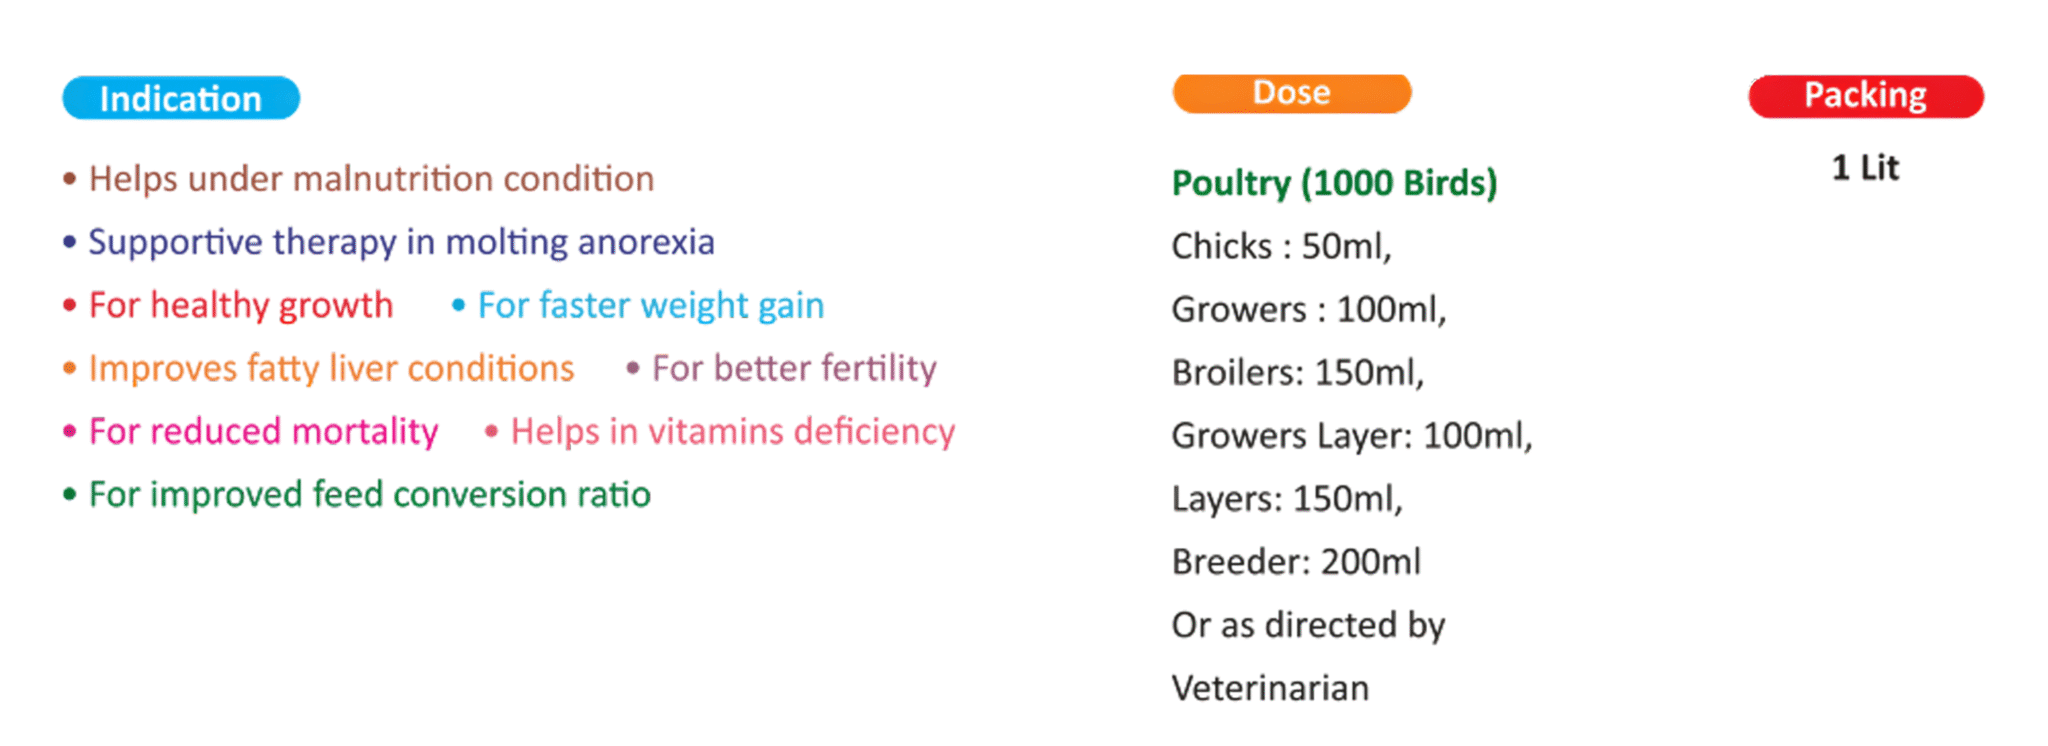2048x746 pixels.
Task: Select the "Growers Layer: 100ml" dose line
Action: 1351,435
